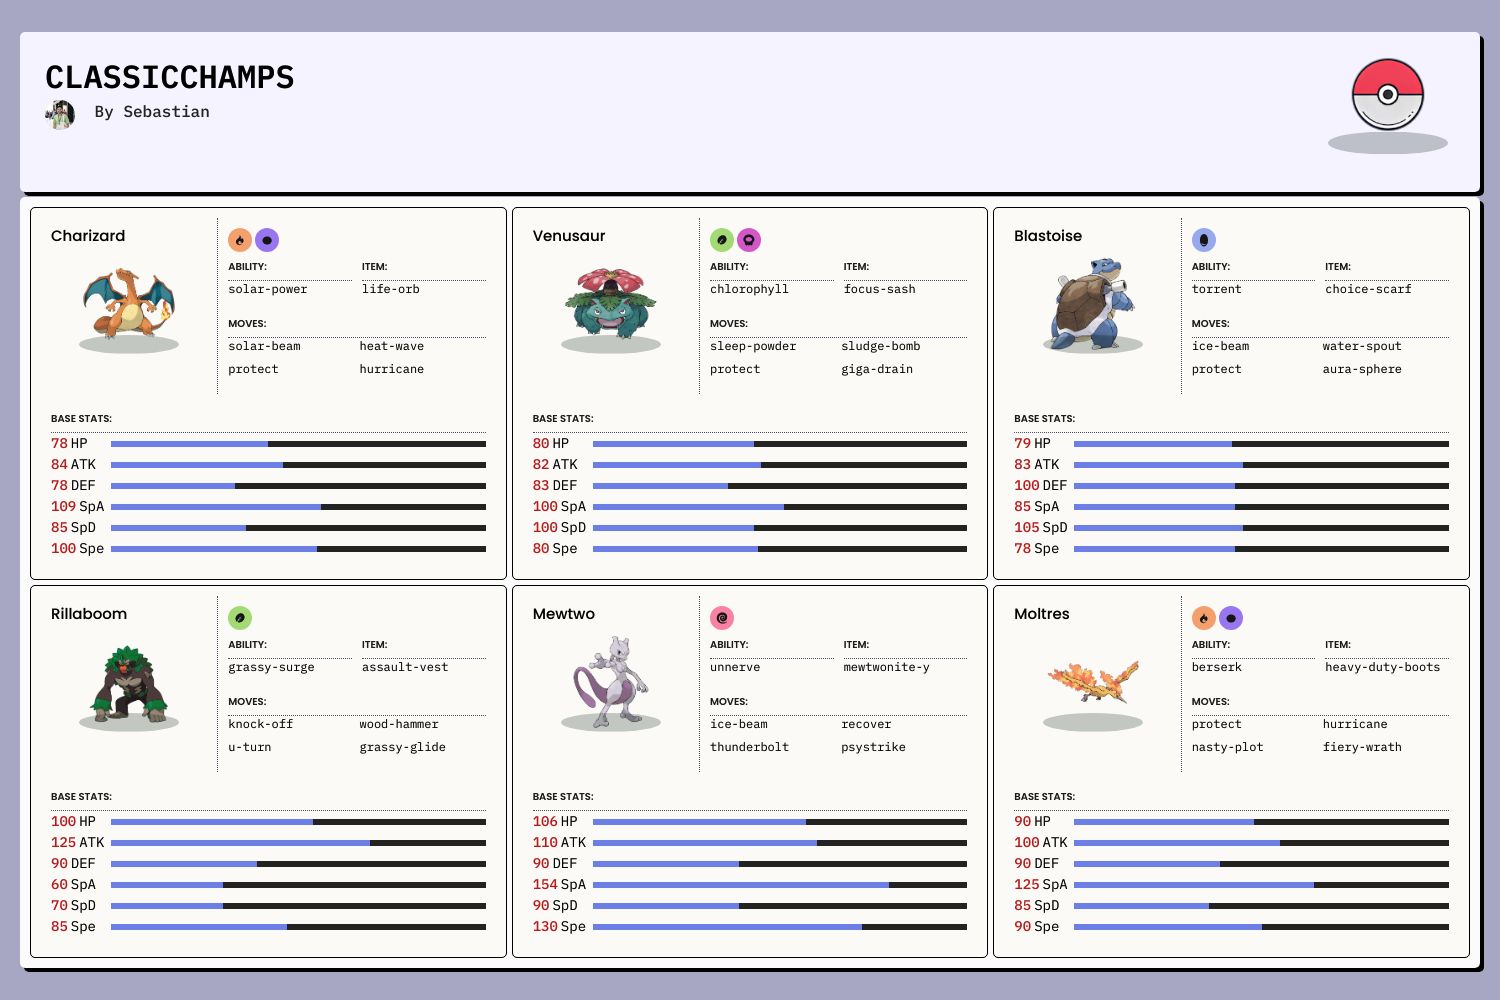Click Rillaboom's grass type icon
Screen dimensions: 1500x1000
[x=240, y=618]
